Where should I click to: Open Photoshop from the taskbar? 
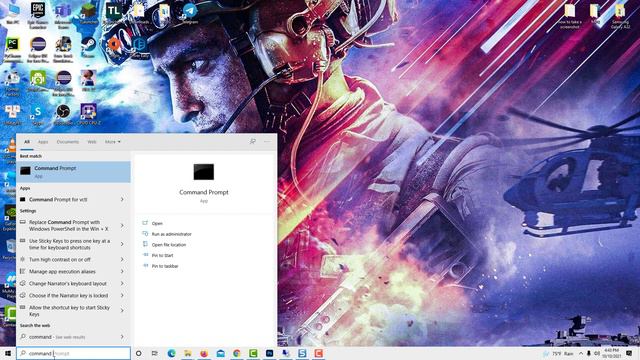pos(269,353)
